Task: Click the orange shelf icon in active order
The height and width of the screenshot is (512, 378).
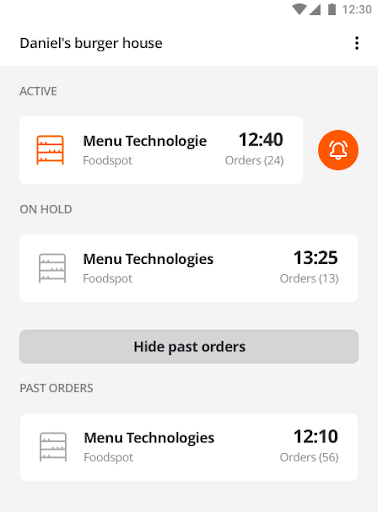Action: pyautogui.click(x=50, y=150)
